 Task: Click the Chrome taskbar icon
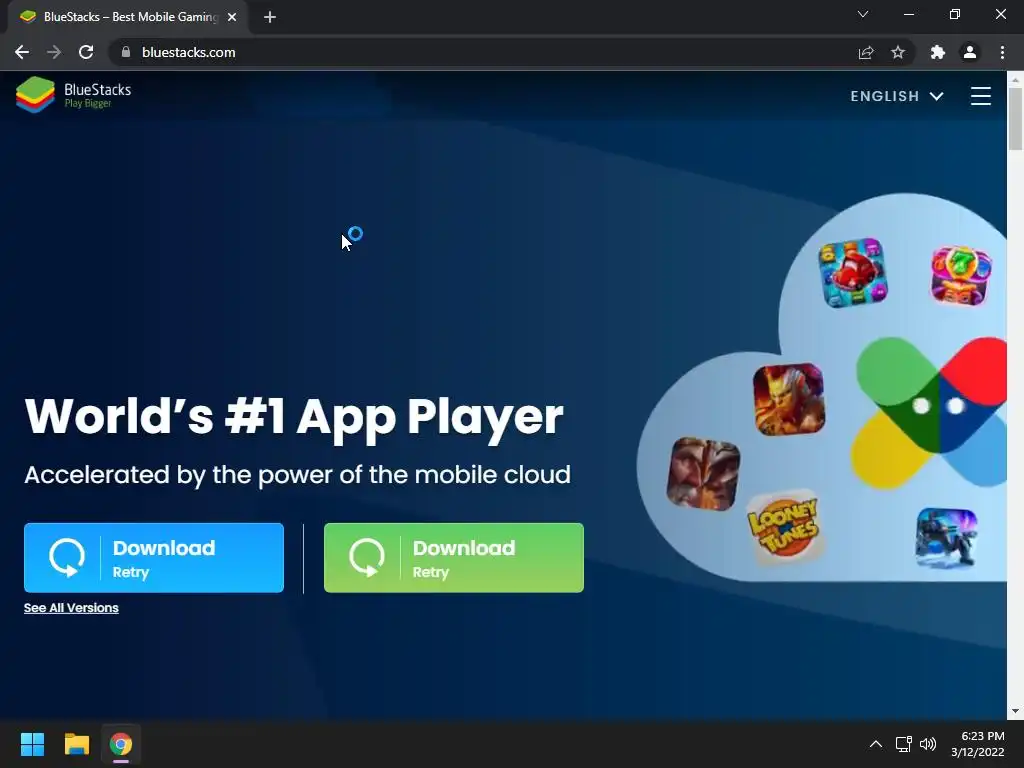click(121, 744)
